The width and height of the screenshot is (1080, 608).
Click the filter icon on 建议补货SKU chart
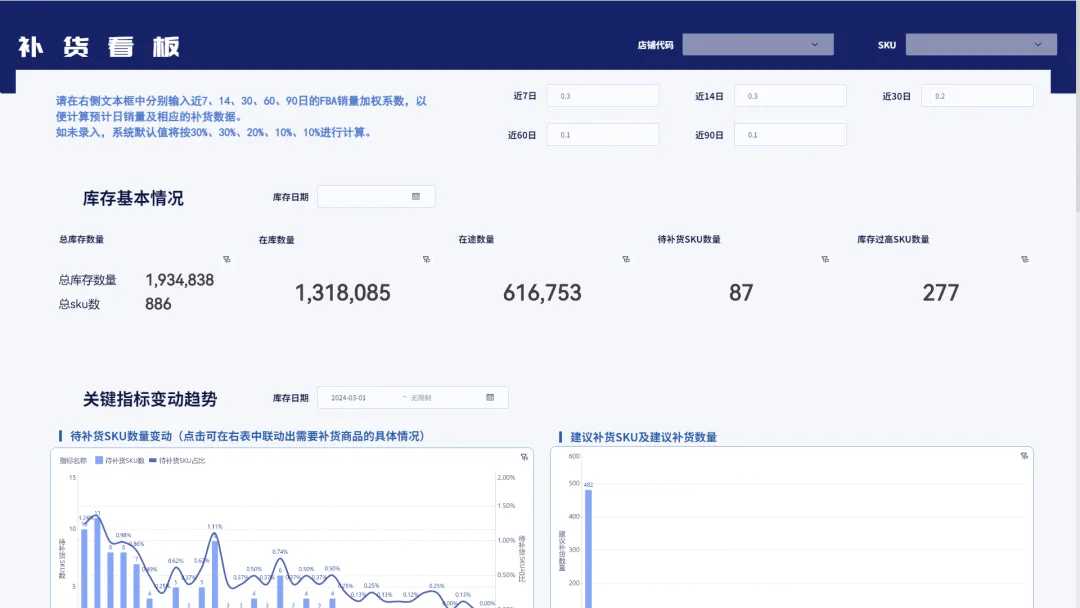[1024, 456]
